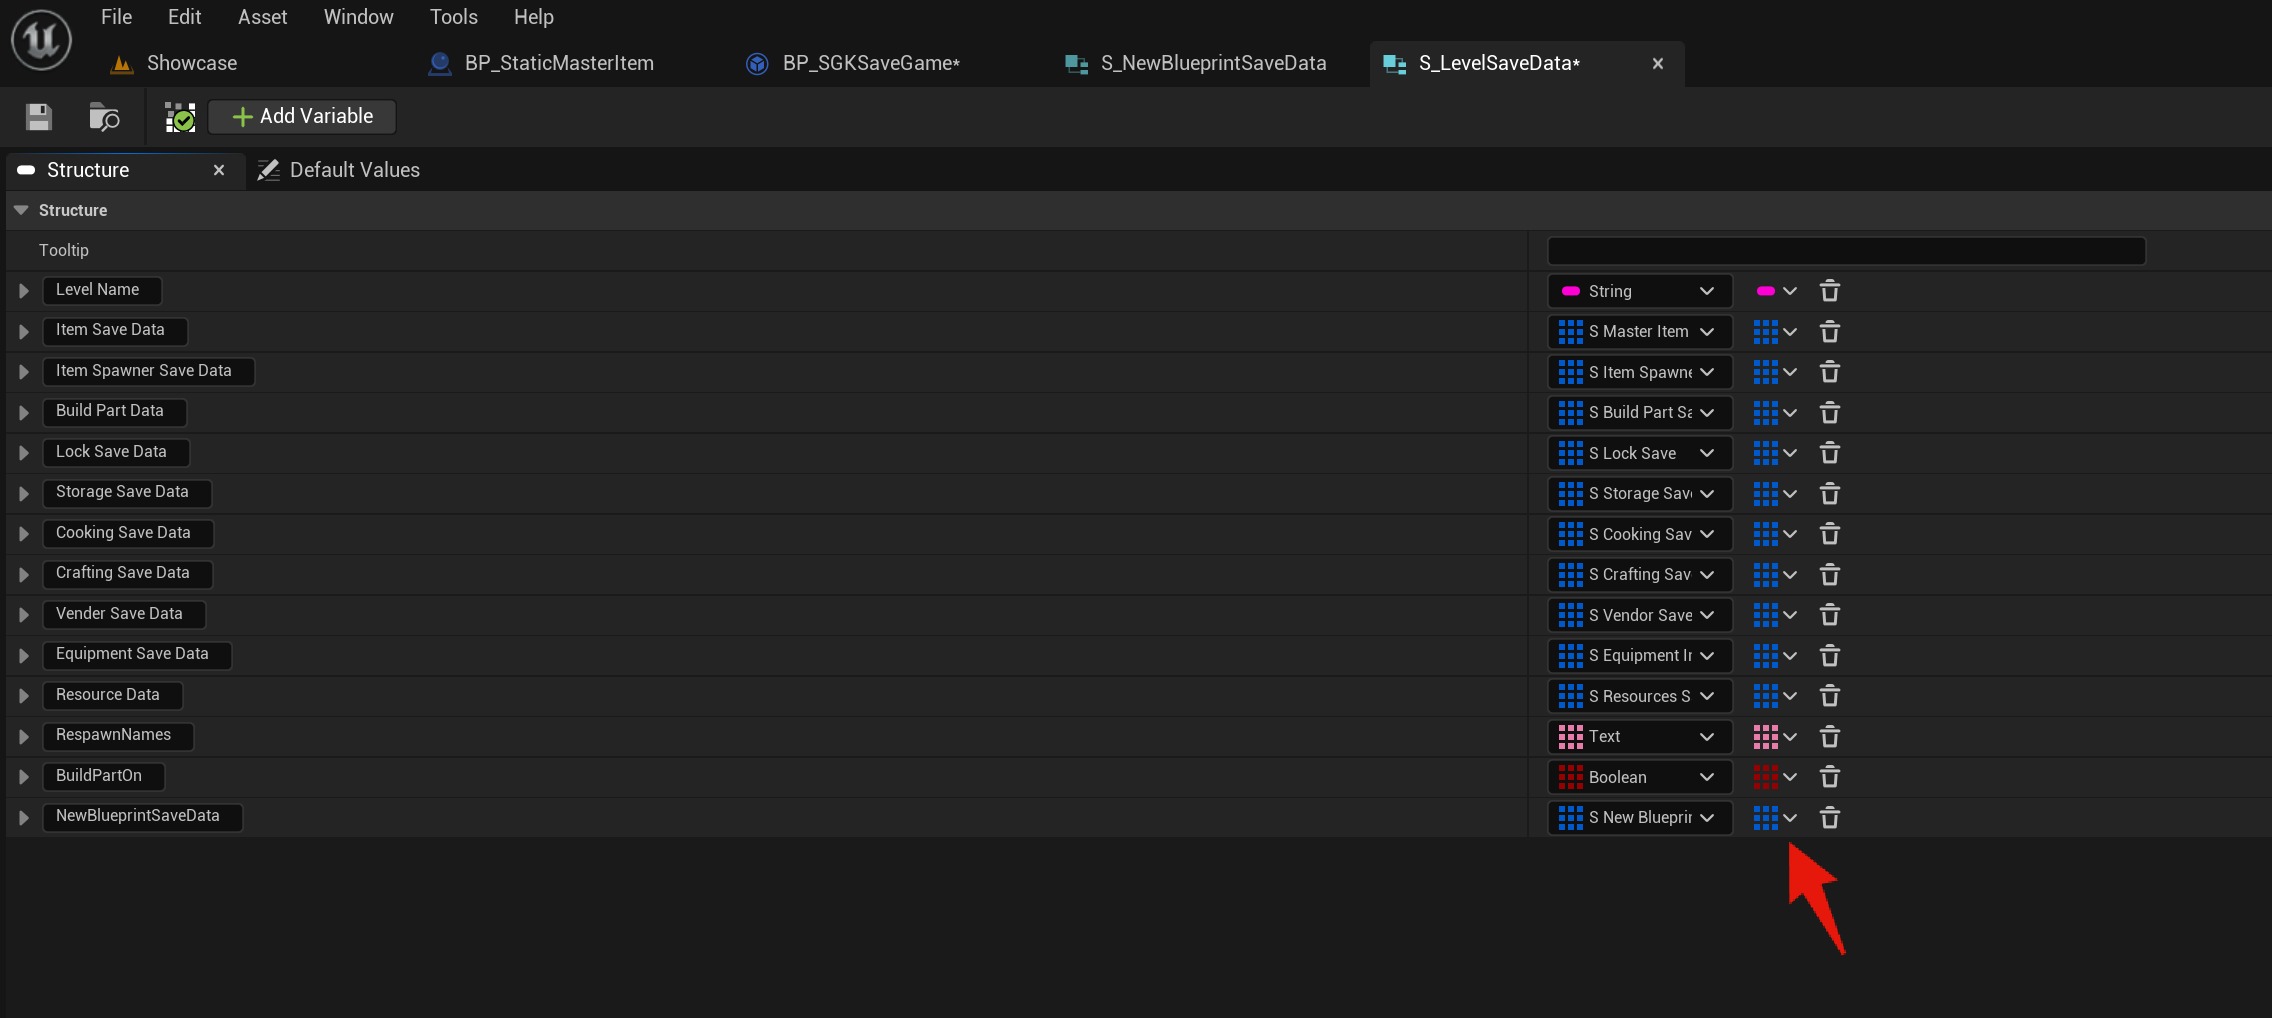Switch to BP_SGKSaveGame tab

coord(870,63)
